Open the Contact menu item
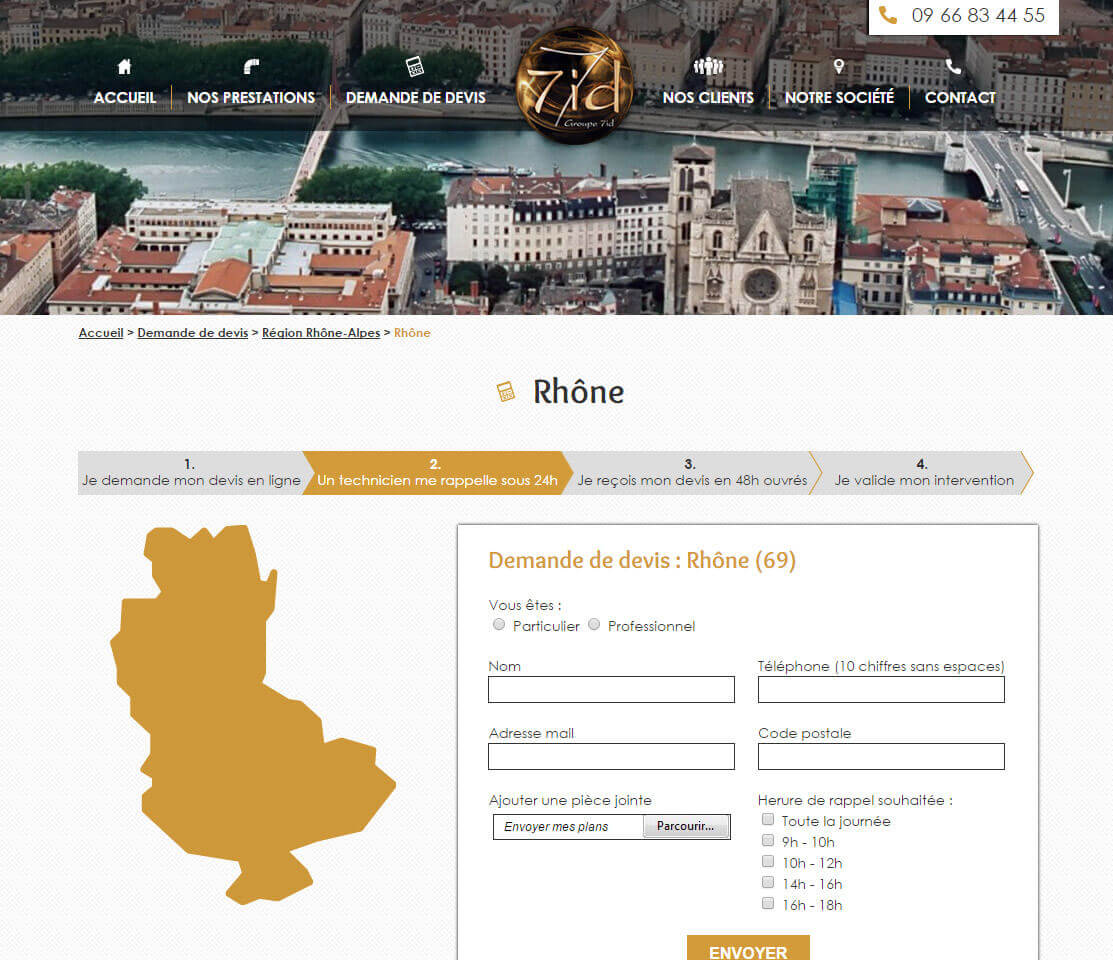 tap(960, 98)
